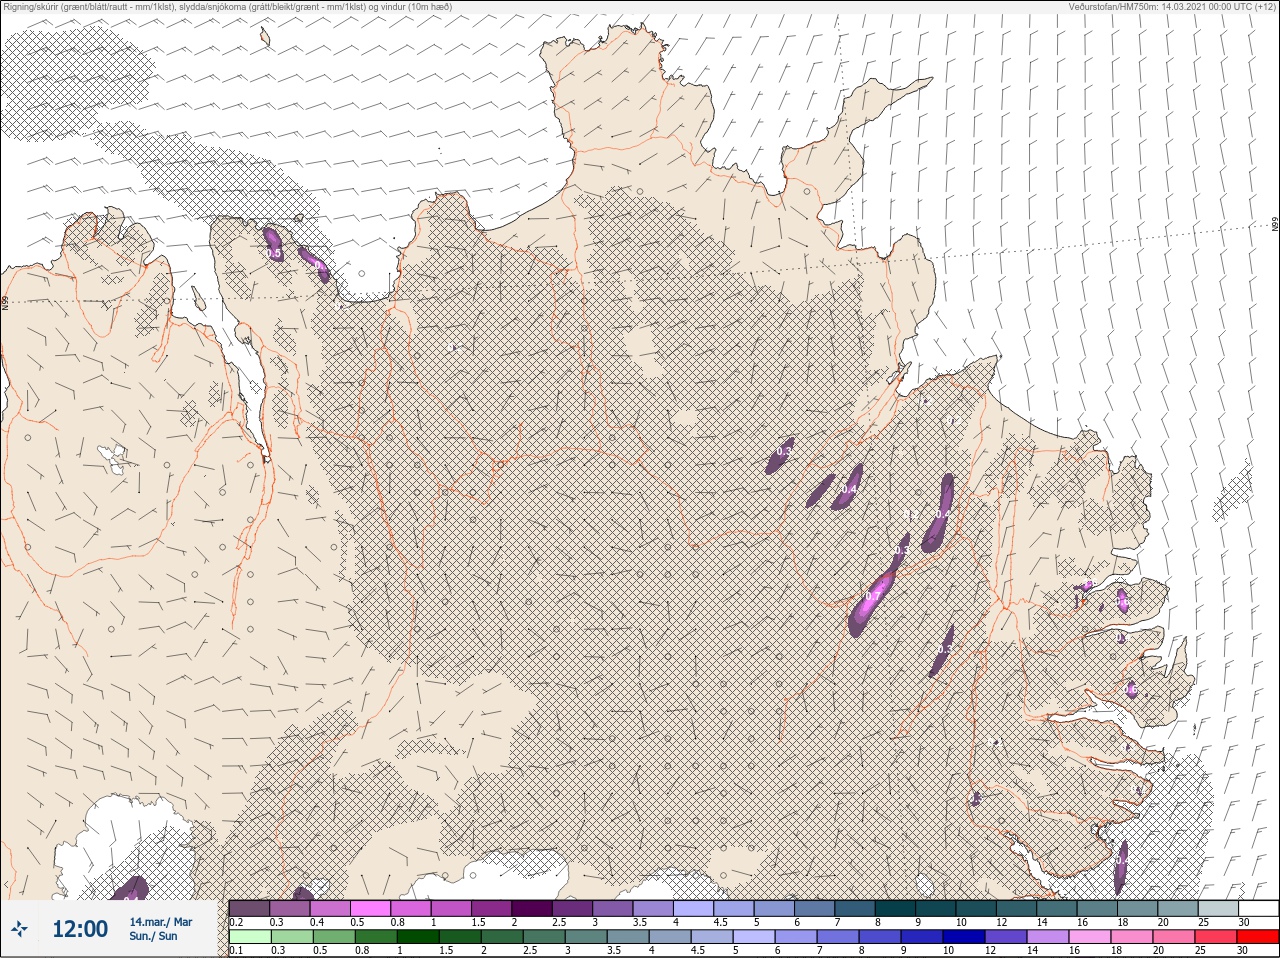Click the 4.5 label in the lower legend
This screenshot has width=1280, height=958.
[x=699, y=950]
